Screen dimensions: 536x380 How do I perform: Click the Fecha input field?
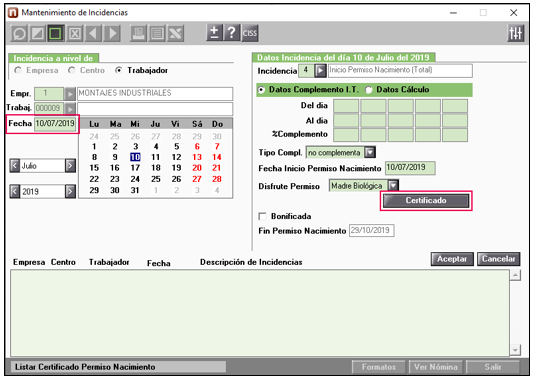coord(55,124)
